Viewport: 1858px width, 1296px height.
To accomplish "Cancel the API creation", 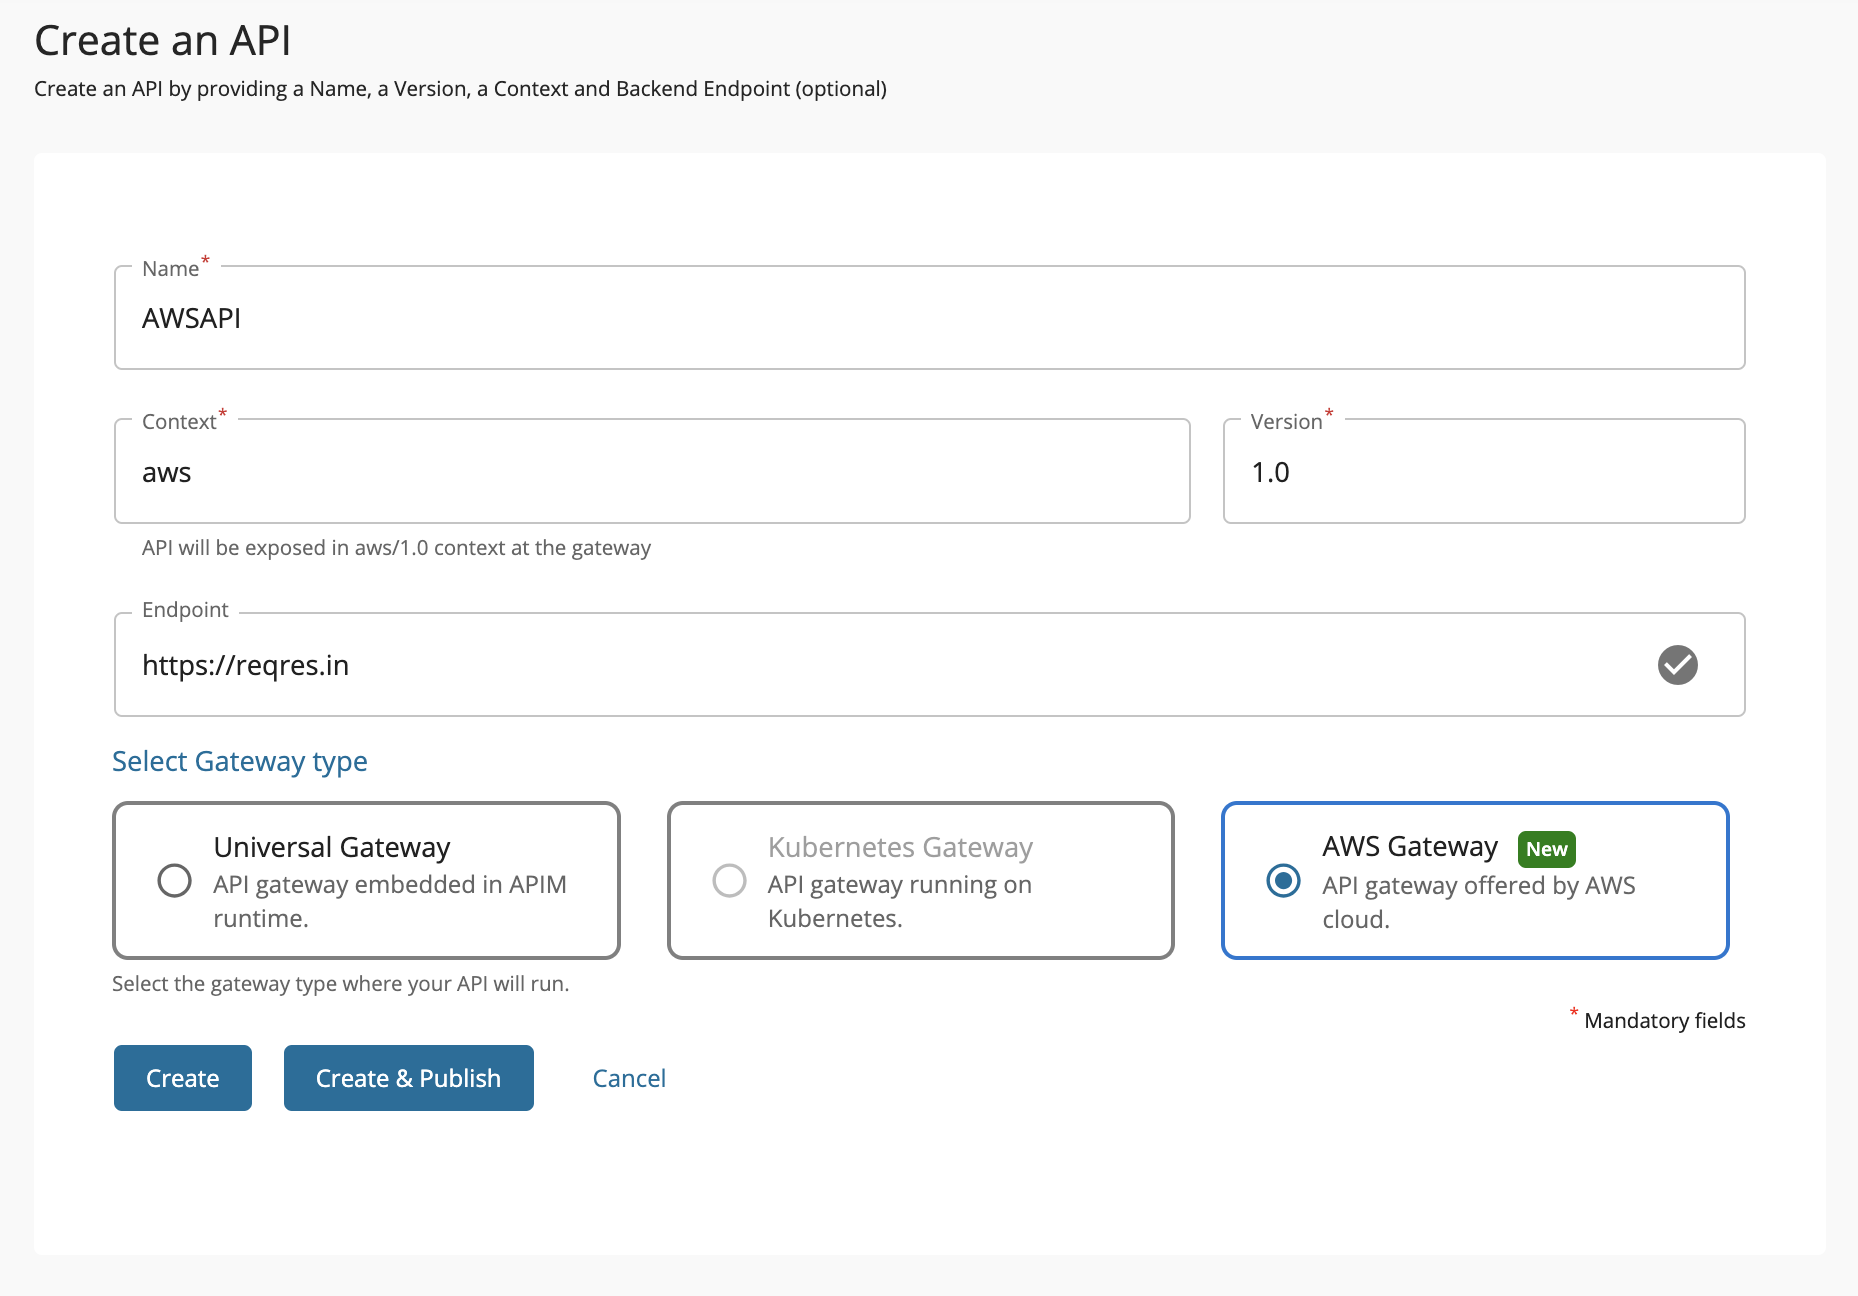I will pos(629,1078).
